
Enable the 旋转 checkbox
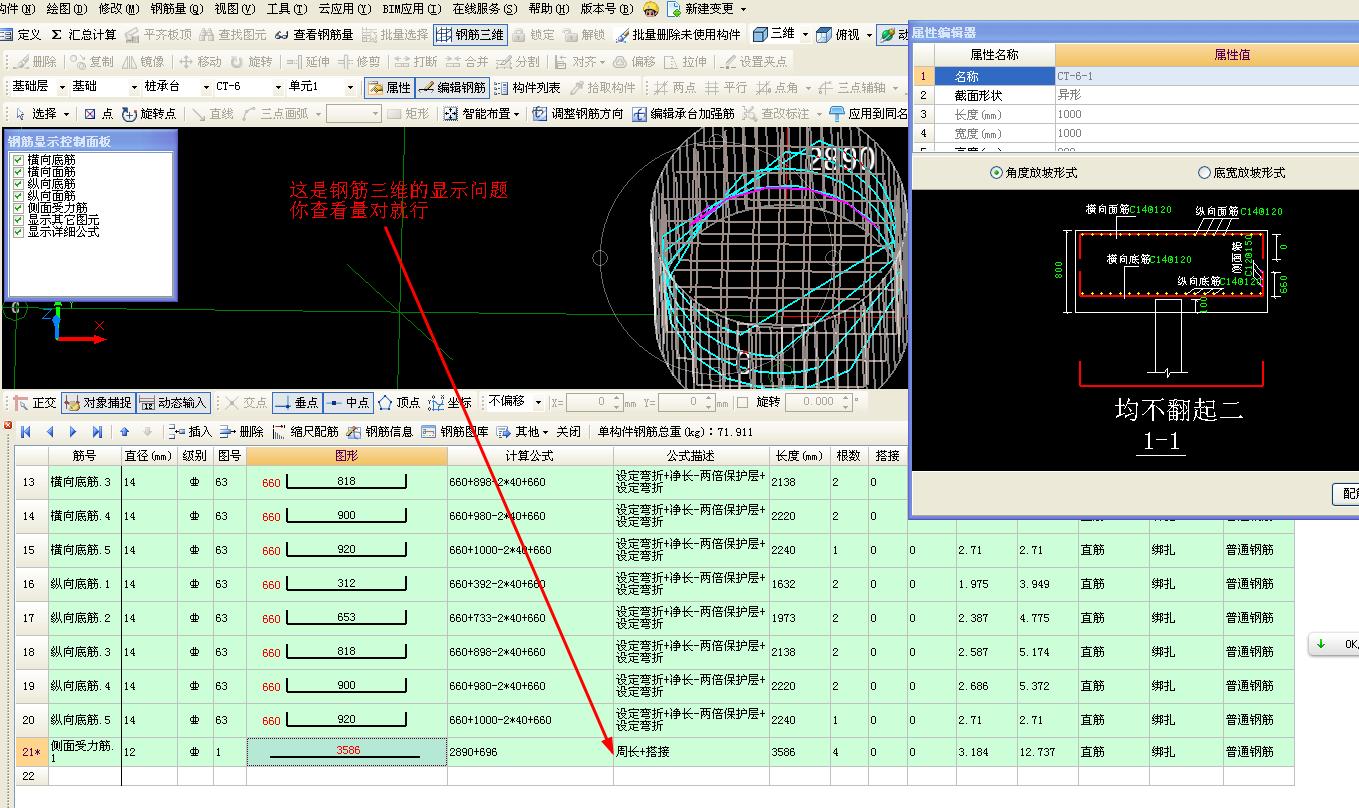pyautogui.click(x=742, y=402)
